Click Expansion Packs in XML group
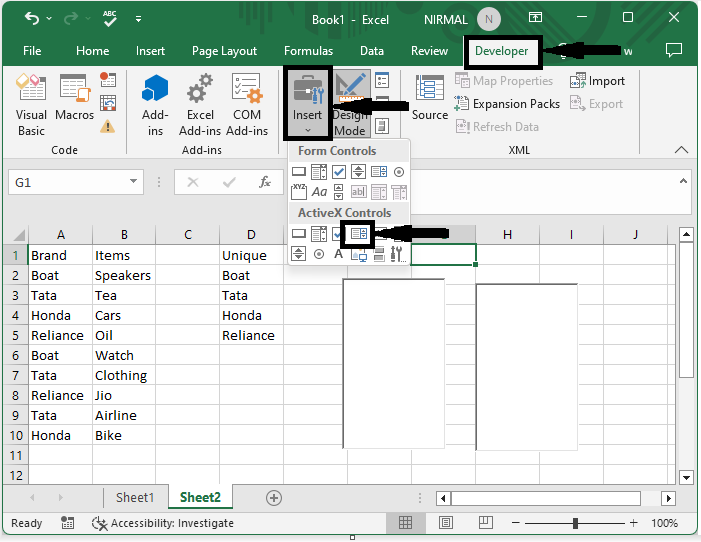This screenshot has width=701, height=542. pos(507,104)
